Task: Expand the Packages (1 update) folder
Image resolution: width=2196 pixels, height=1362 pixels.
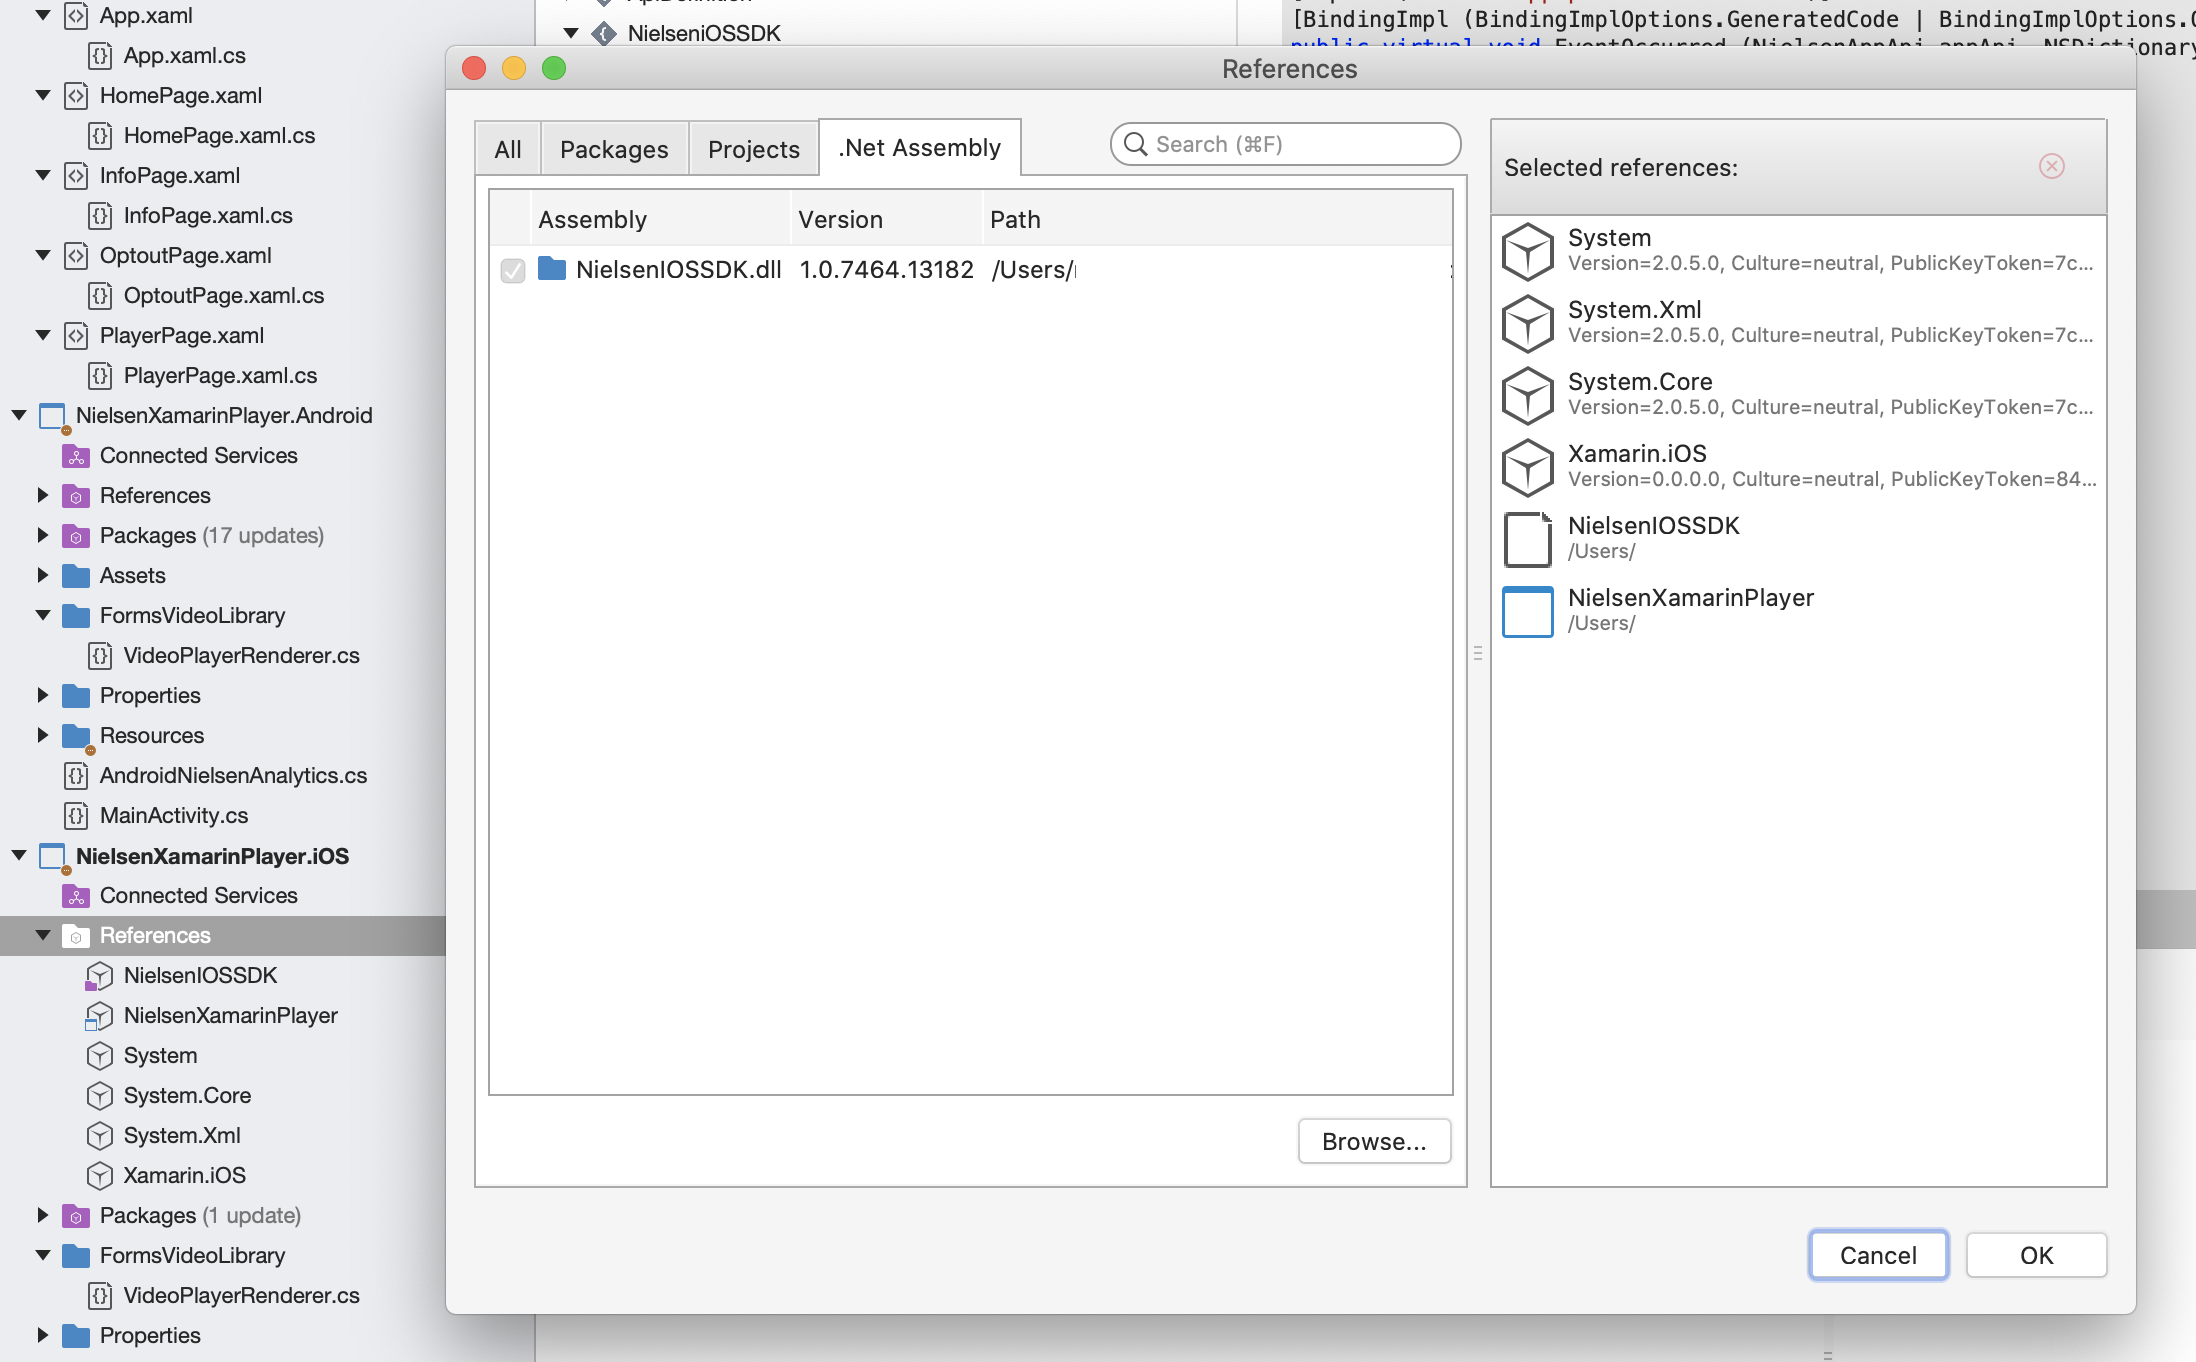Action: coord(43,1215)
